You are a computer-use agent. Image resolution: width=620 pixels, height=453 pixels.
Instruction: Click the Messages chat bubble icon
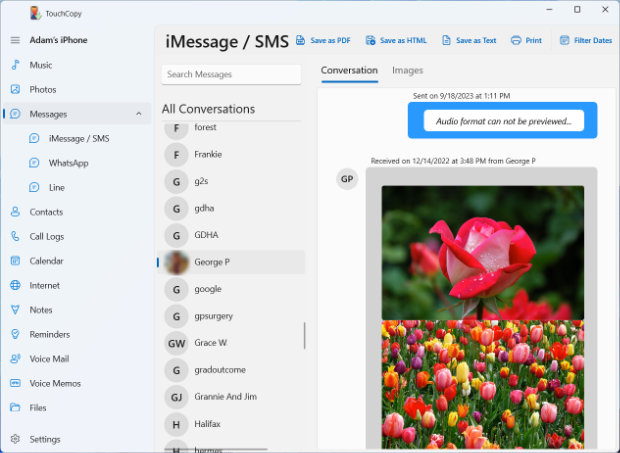[x=15, y=114]
